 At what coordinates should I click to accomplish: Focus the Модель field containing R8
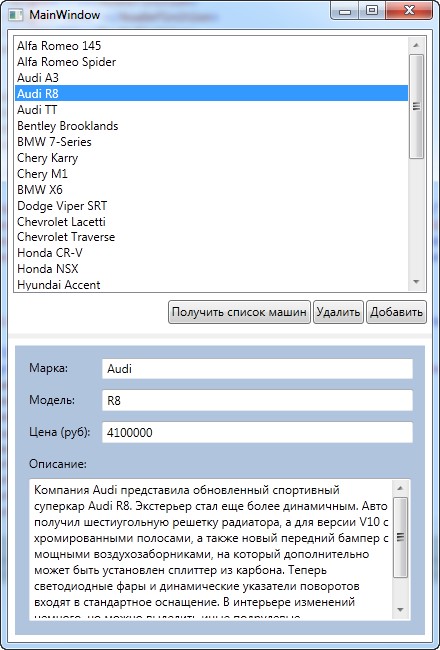[x=257, y=400]
